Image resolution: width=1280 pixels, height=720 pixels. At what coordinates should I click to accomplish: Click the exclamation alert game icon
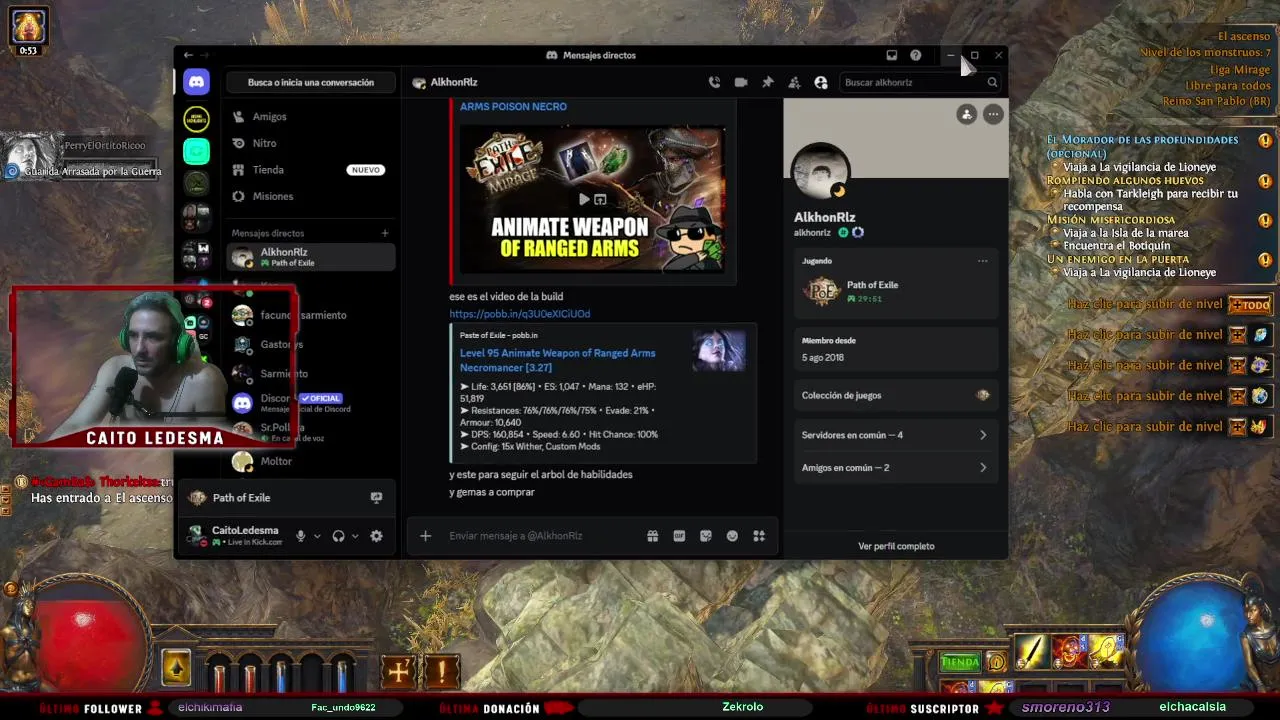[442, 672]
